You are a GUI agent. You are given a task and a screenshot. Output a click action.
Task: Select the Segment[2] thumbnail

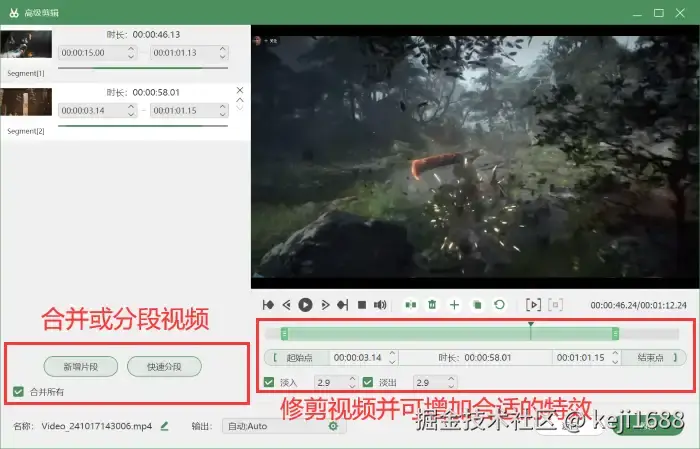point(26,102)
